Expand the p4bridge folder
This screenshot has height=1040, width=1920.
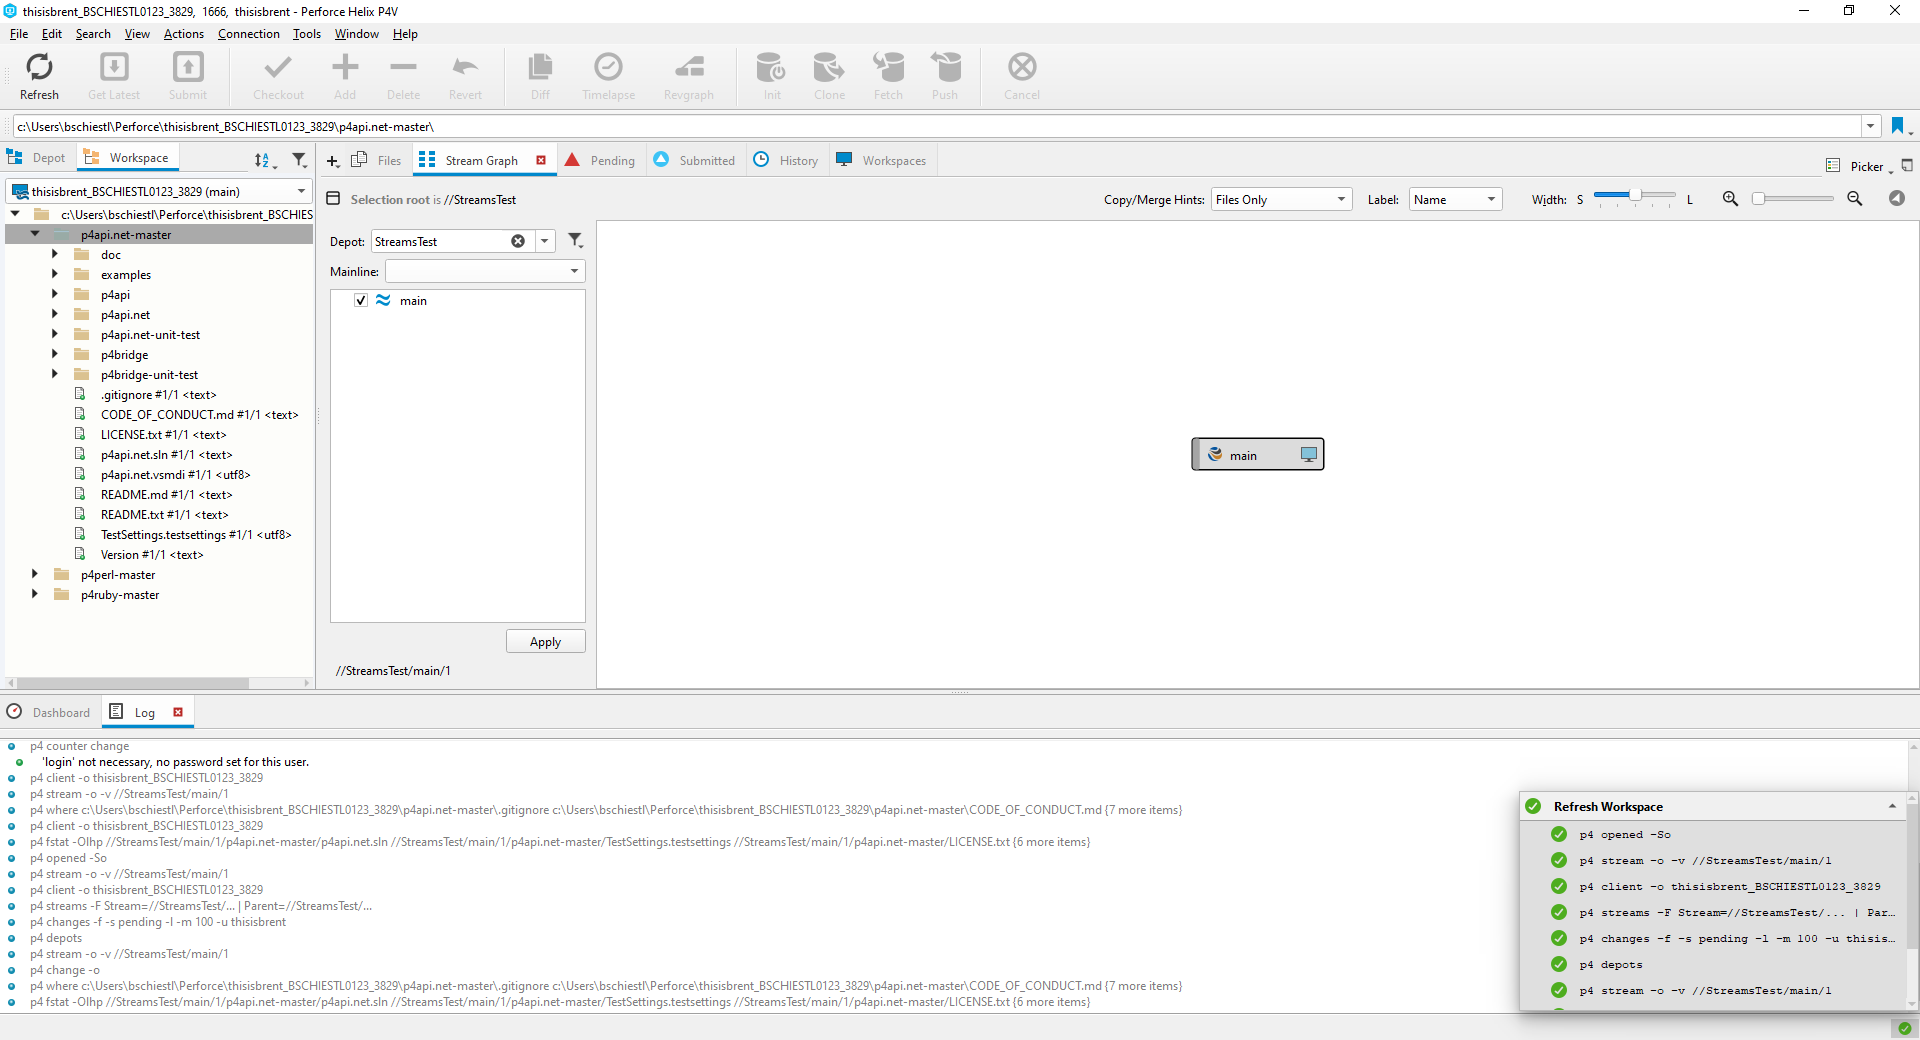point(55,354)
